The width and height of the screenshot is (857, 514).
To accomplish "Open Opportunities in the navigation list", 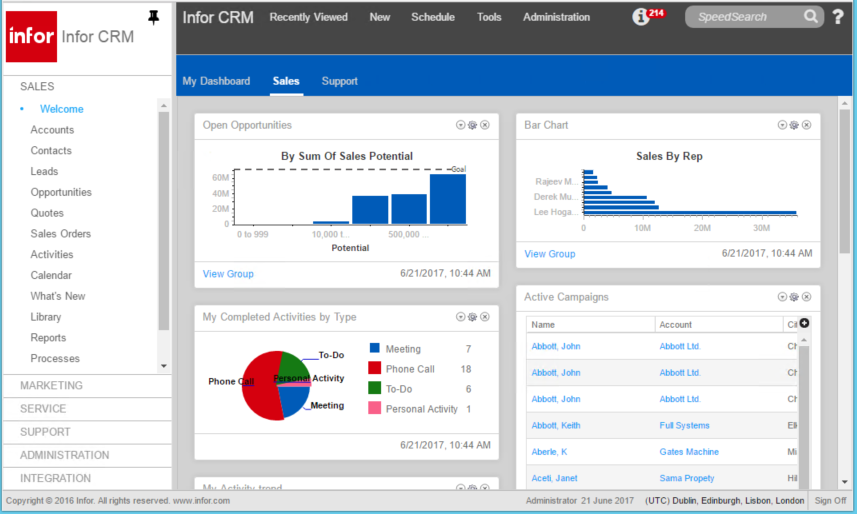I will click(x=61, y=192).
